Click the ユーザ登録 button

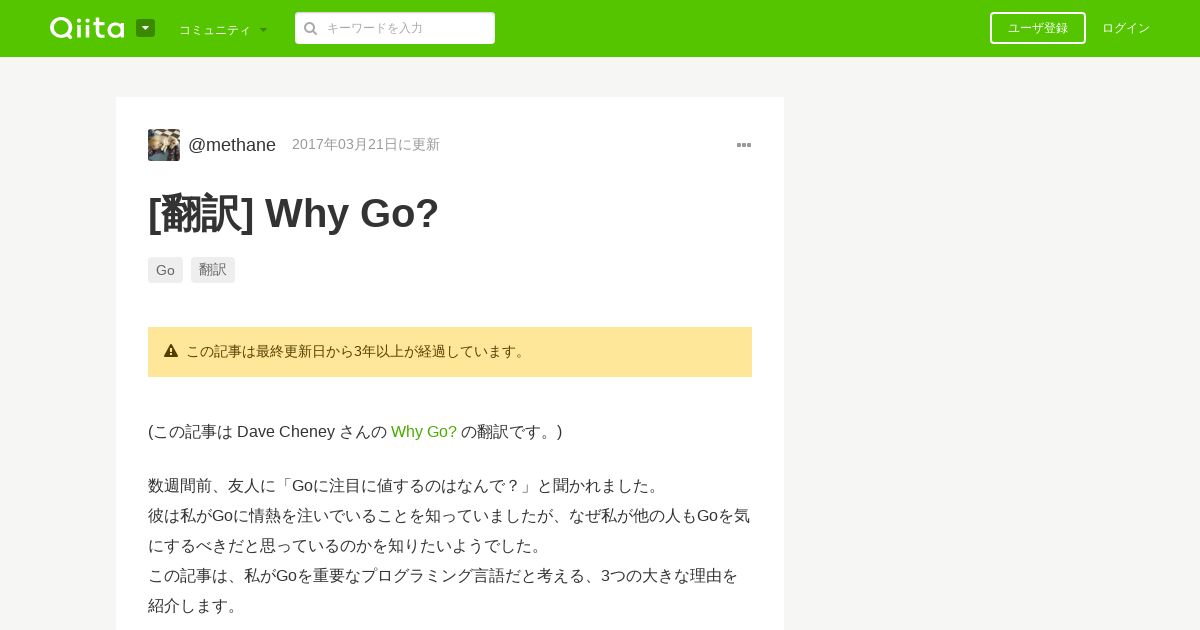[x=1038, y=28]
